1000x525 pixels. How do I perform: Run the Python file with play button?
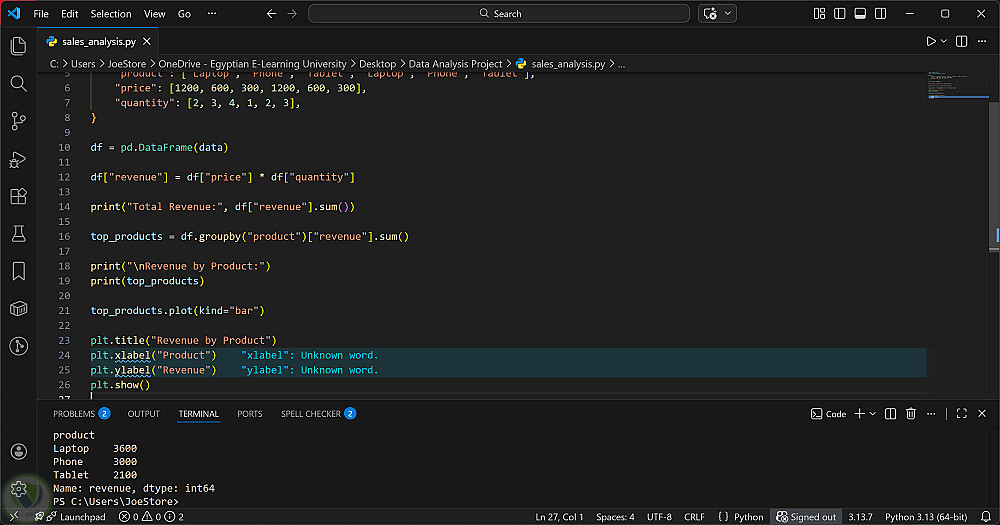click(x=930, y=41)
